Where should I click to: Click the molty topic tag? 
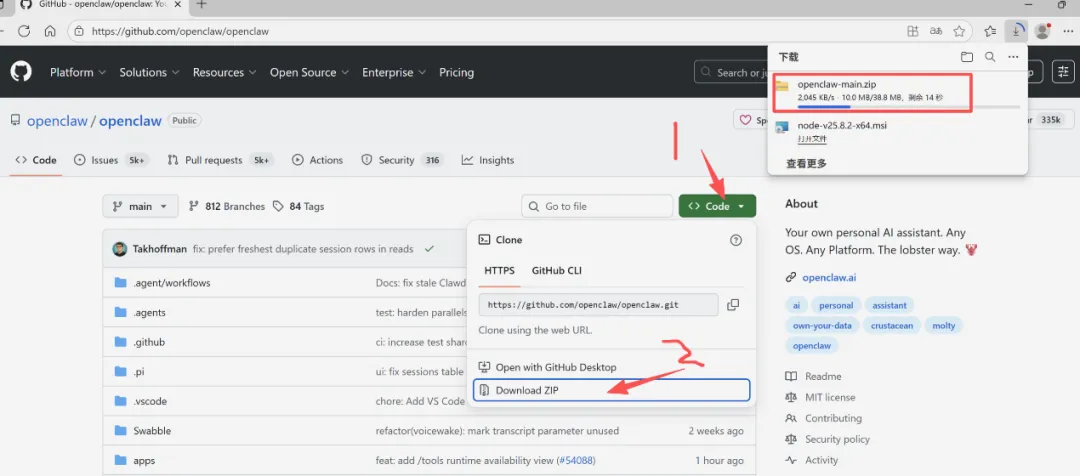coord(943,325)
